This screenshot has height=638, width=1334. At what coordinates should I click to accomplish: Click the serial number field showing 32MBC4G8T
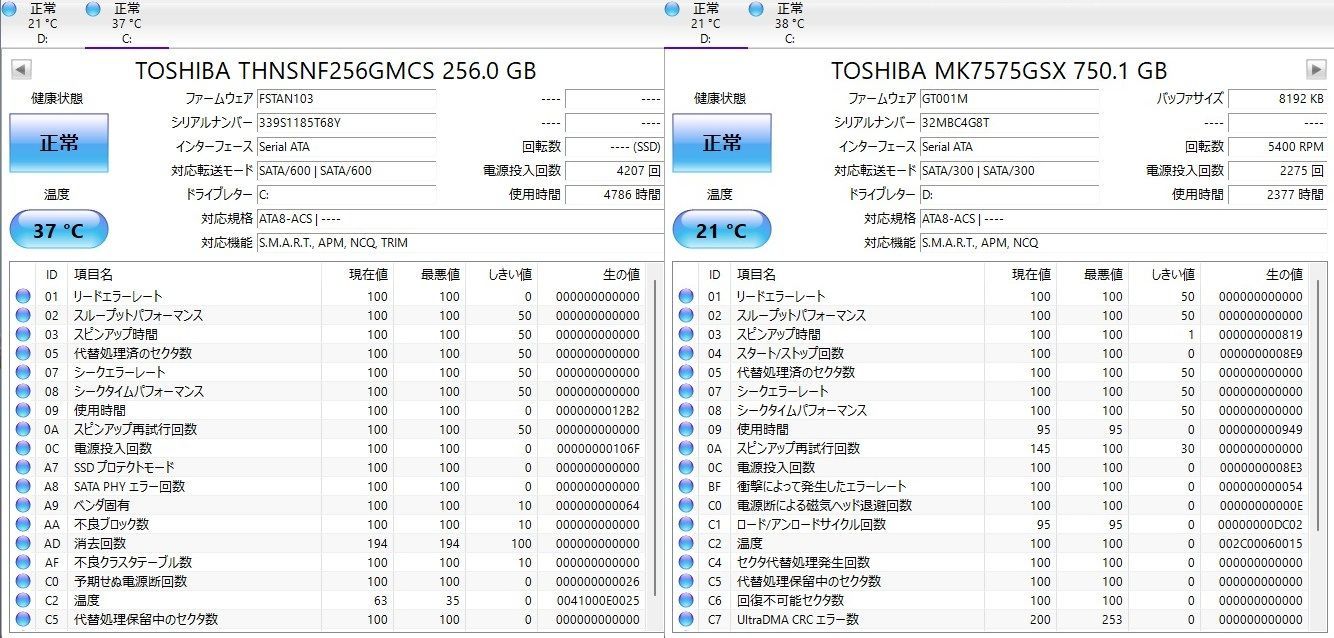point(1010,123)
